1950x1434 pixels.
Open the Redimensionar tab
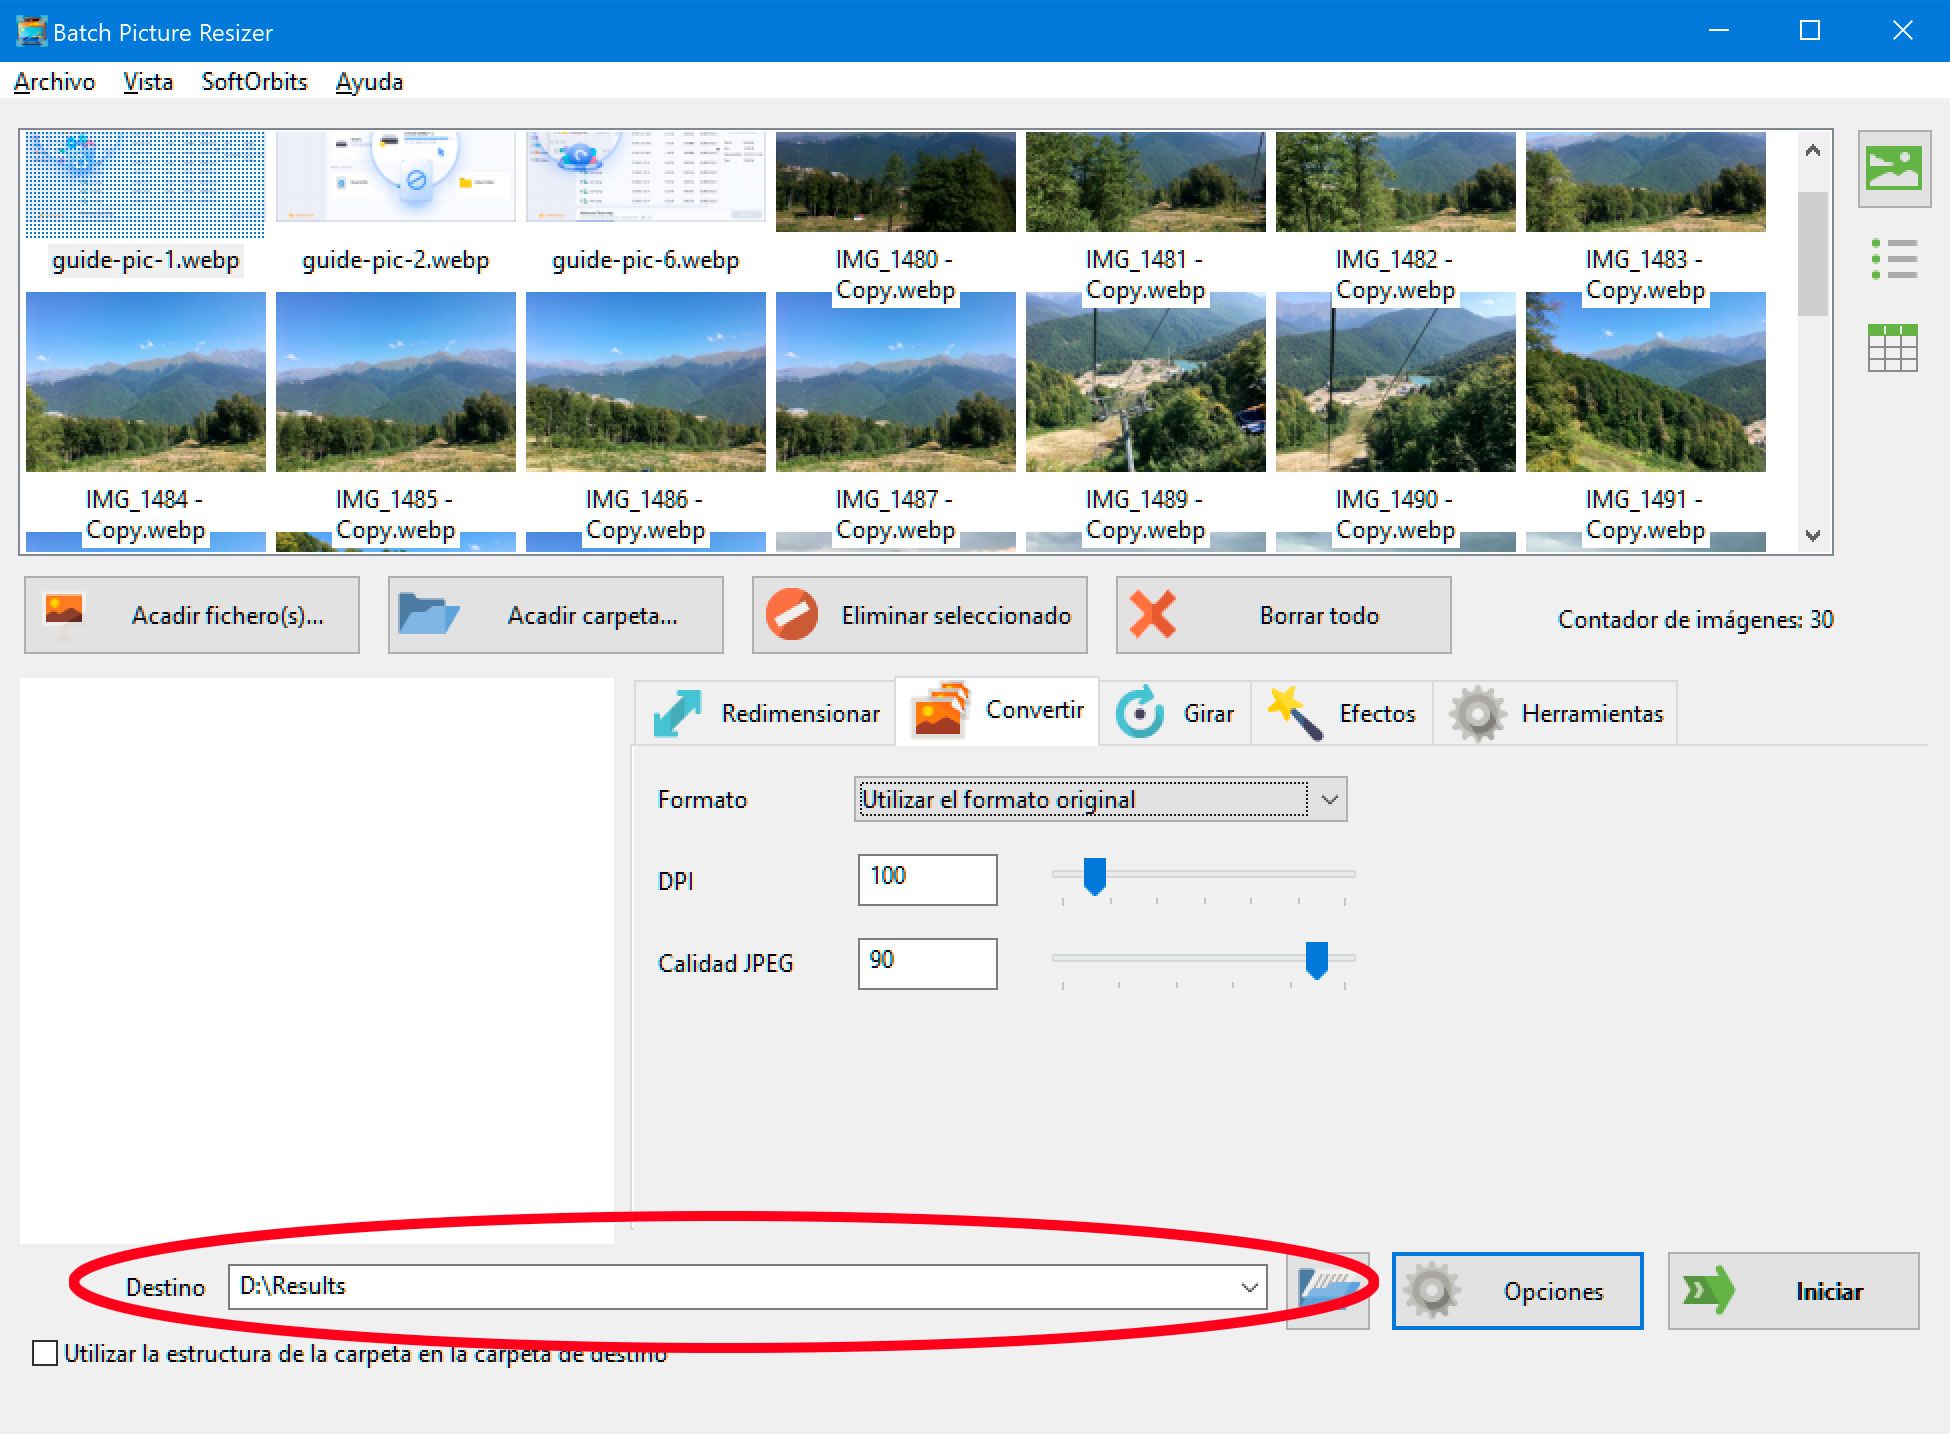click(x=766, y=713)
